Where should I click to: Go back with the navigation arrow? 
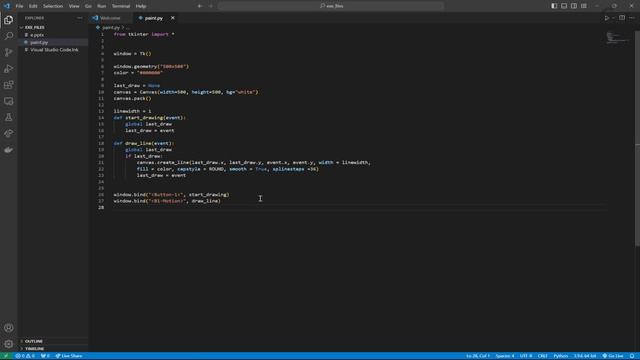(200, 6)
